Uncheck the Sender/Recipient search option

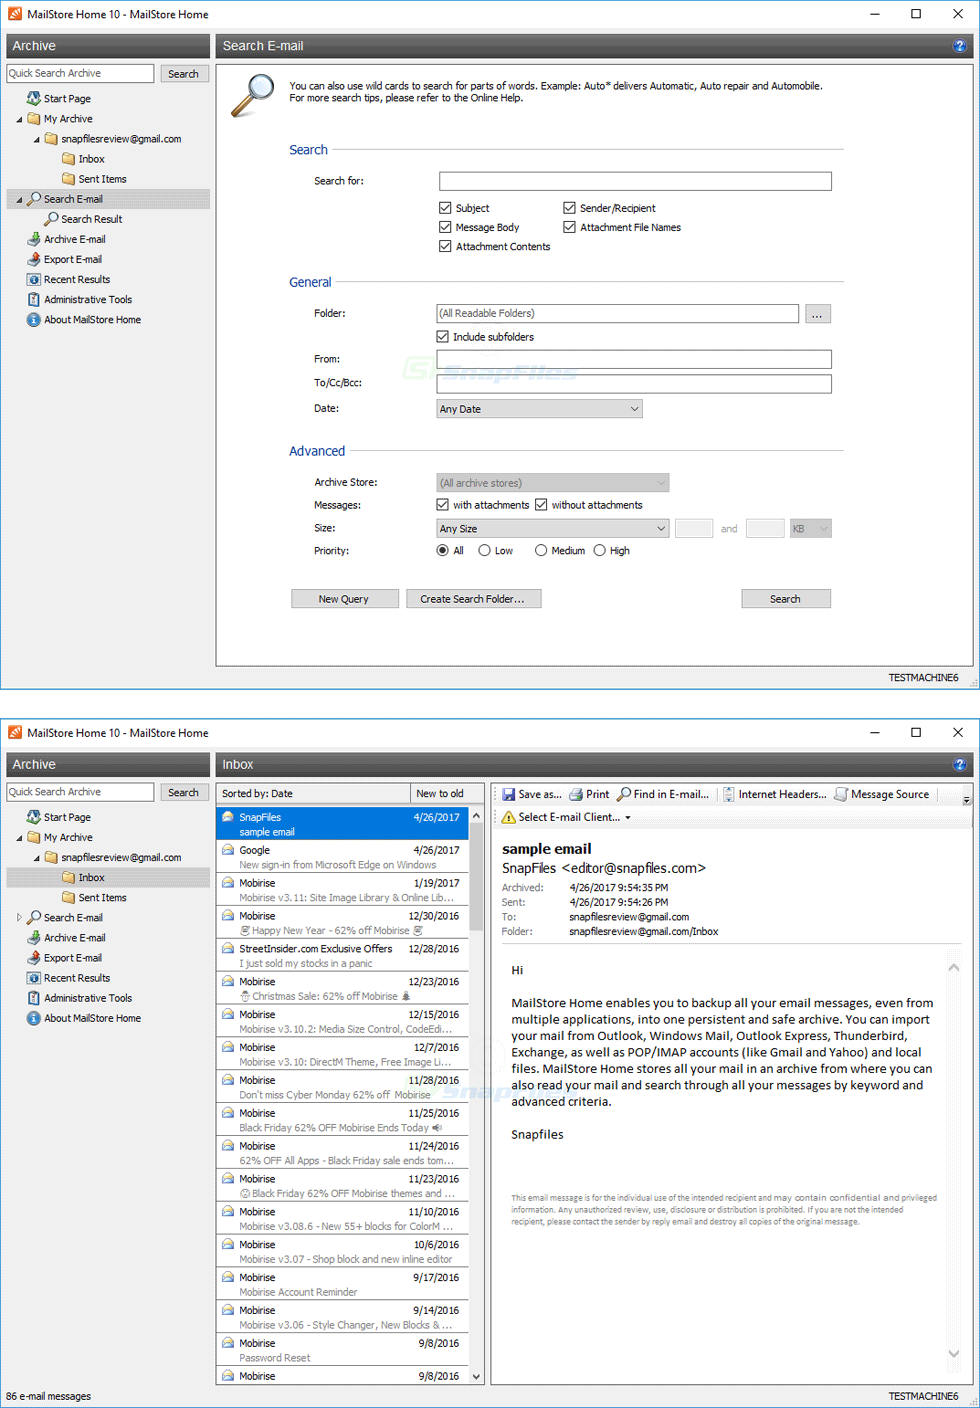click(569, 208)
